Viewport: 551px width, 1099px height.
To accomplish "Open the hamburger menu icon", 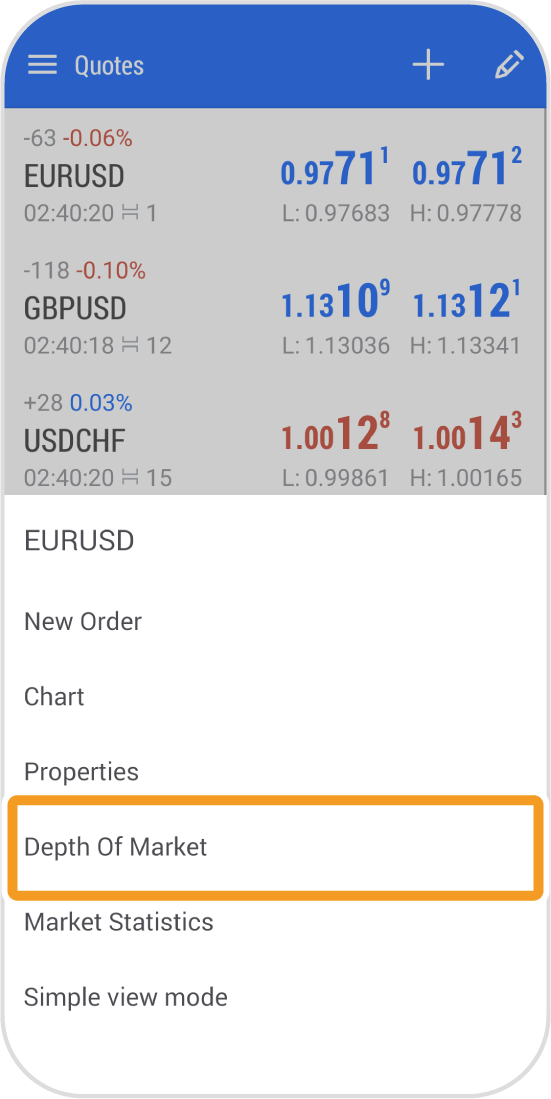I will [42, 65].
